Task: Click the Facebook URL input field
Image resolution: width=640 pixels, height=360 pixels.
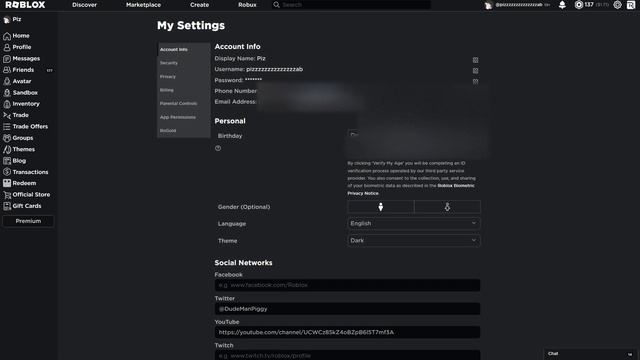Action: coord(347,285)
